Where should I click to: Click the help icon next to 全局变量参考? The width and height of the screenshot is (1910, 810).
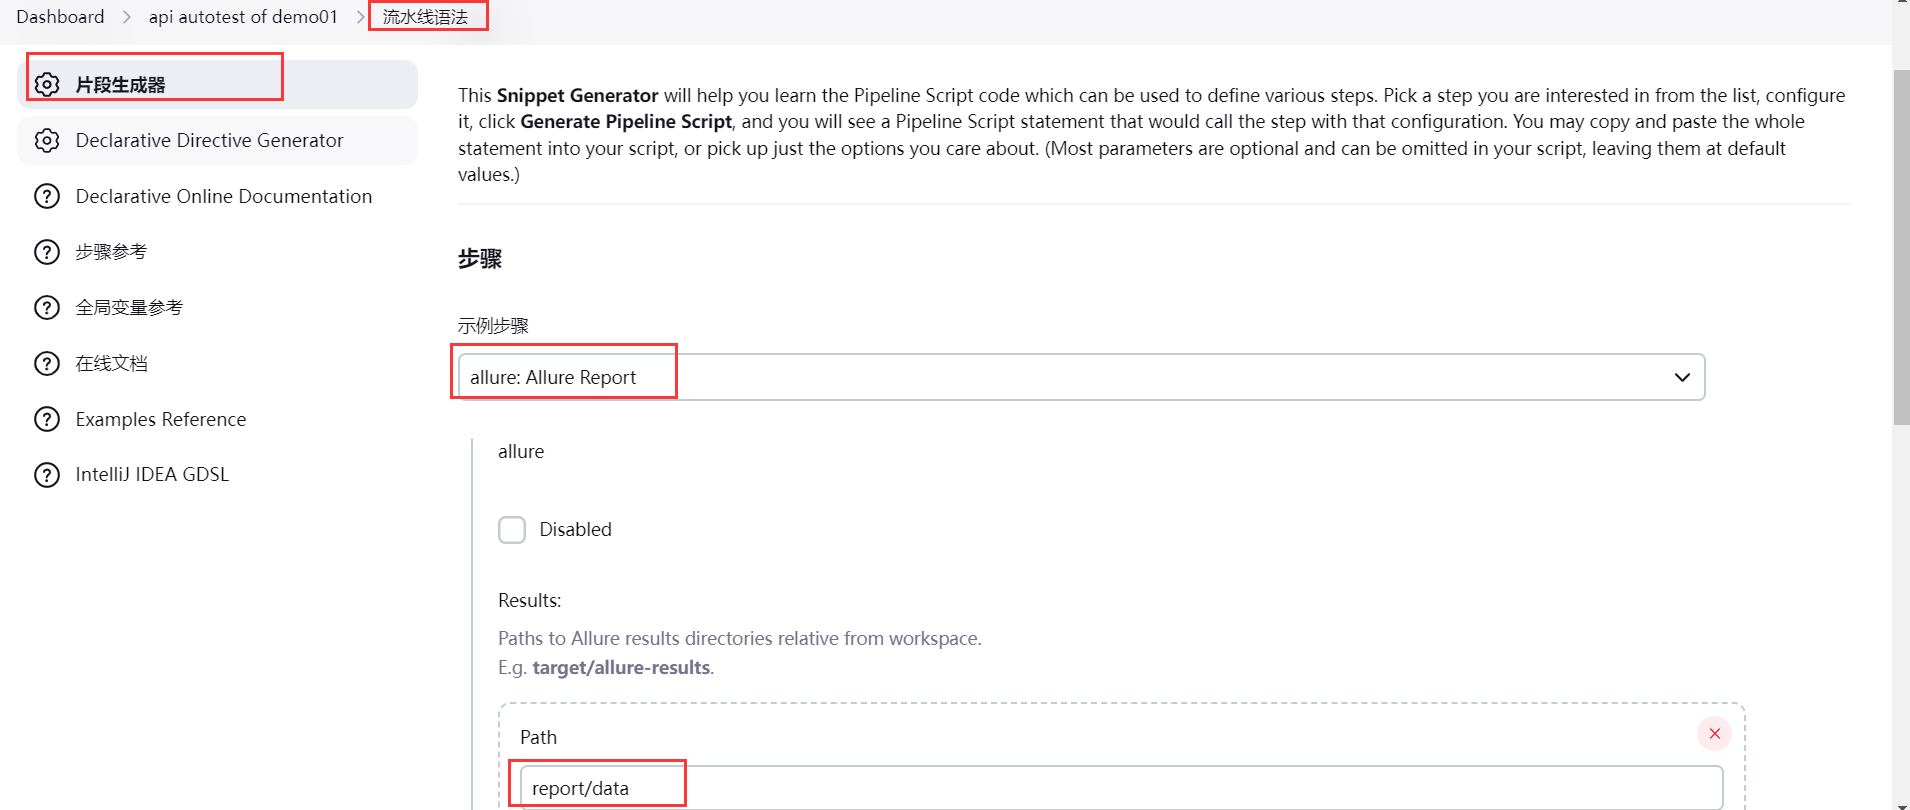coord(47,307)
